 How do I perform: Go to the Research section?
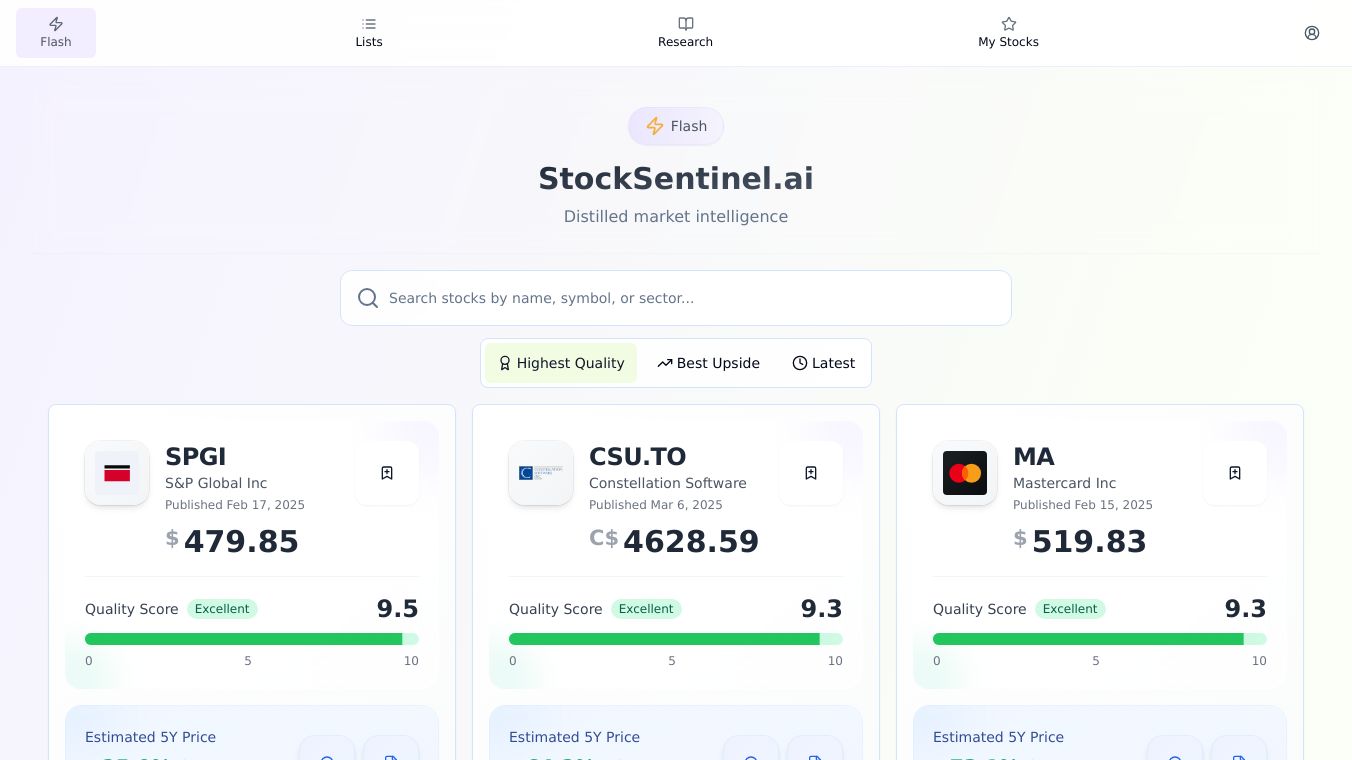tap(685, 33)
